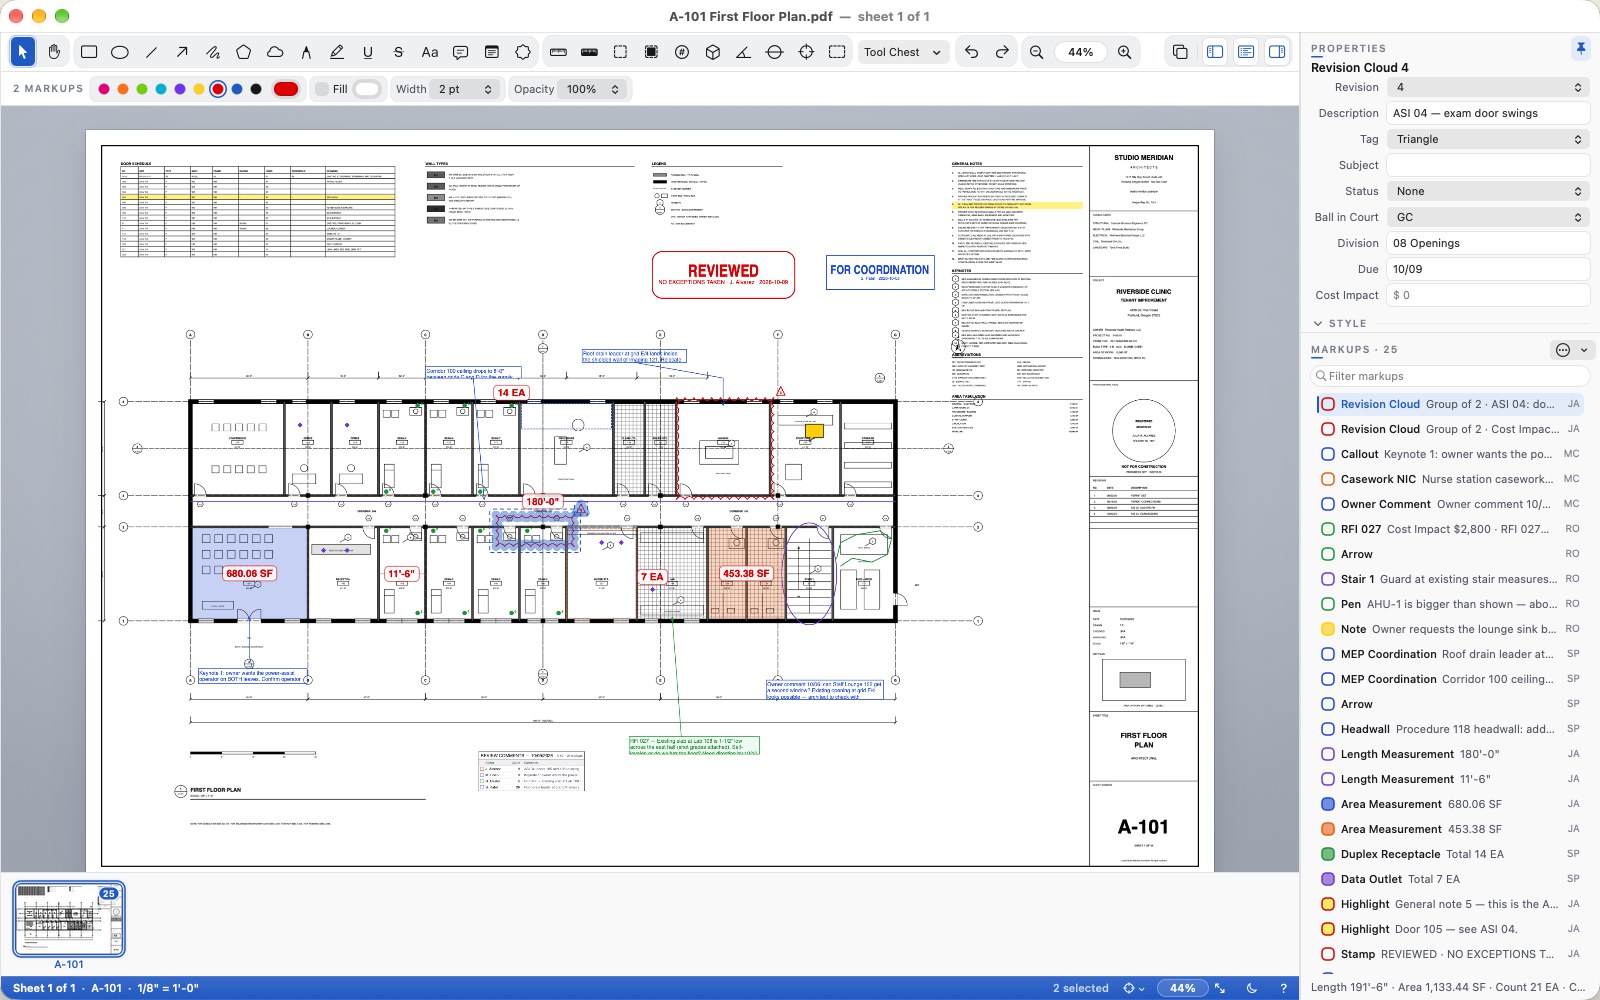Enable the Fill checkbox
The image size is (1600, 1000).
pyautogui.click(x=322, y=89)
